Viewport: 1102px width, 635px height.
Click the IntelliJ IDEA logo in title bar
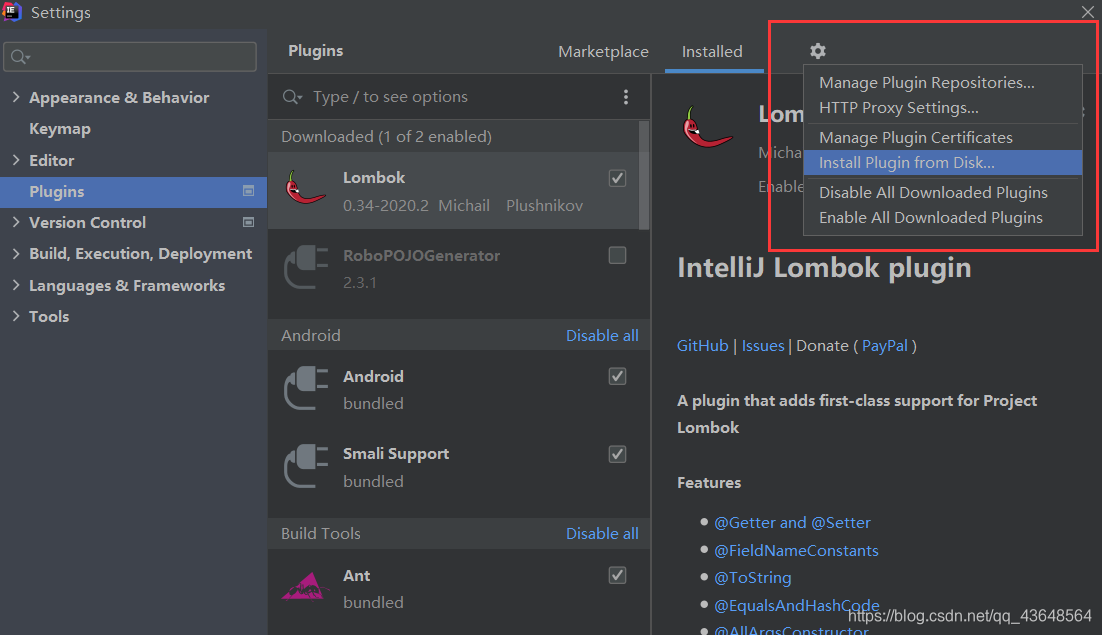pyautogui.click(x=12, y=12)
